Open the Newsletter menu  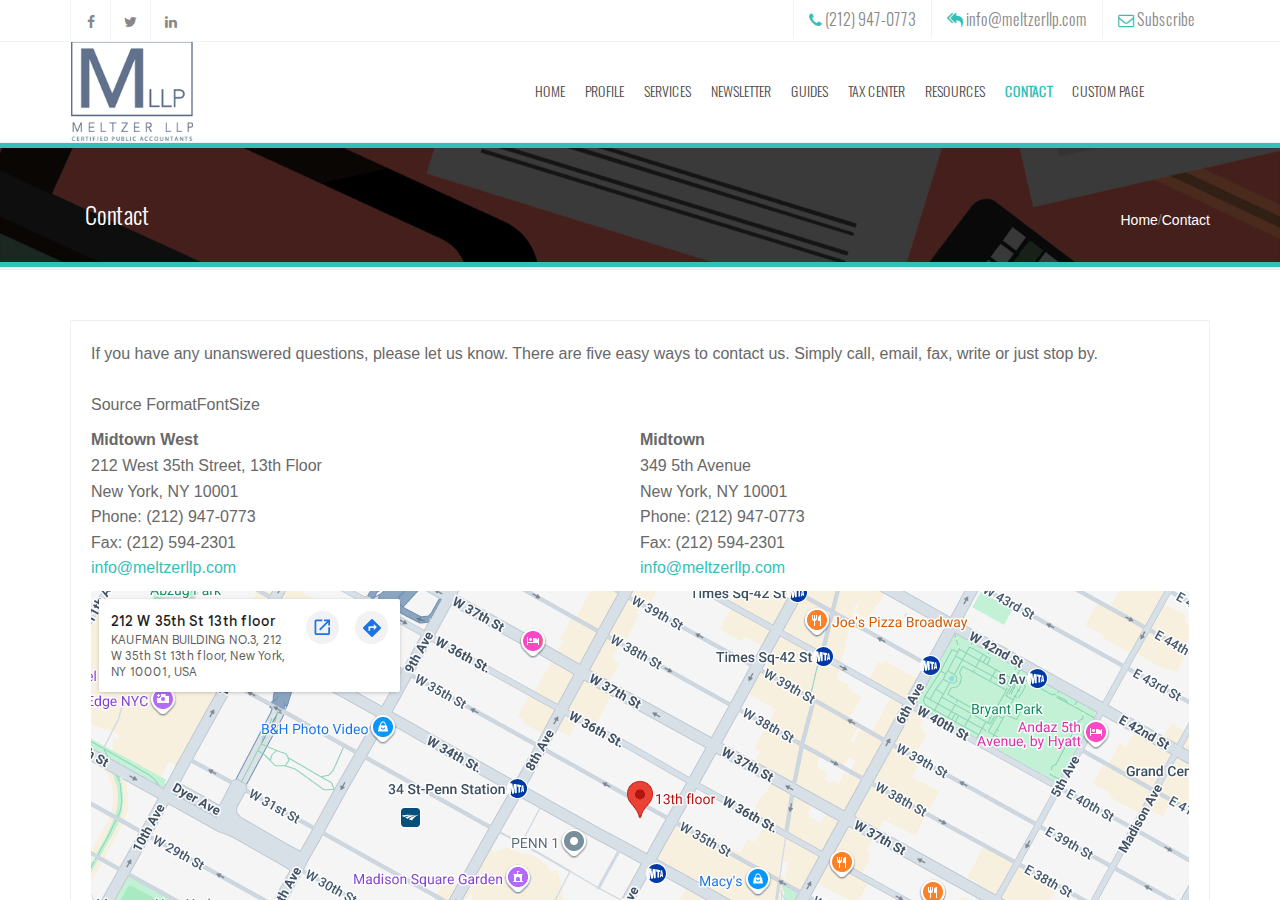pyautogui.click(x=741, y=91)
